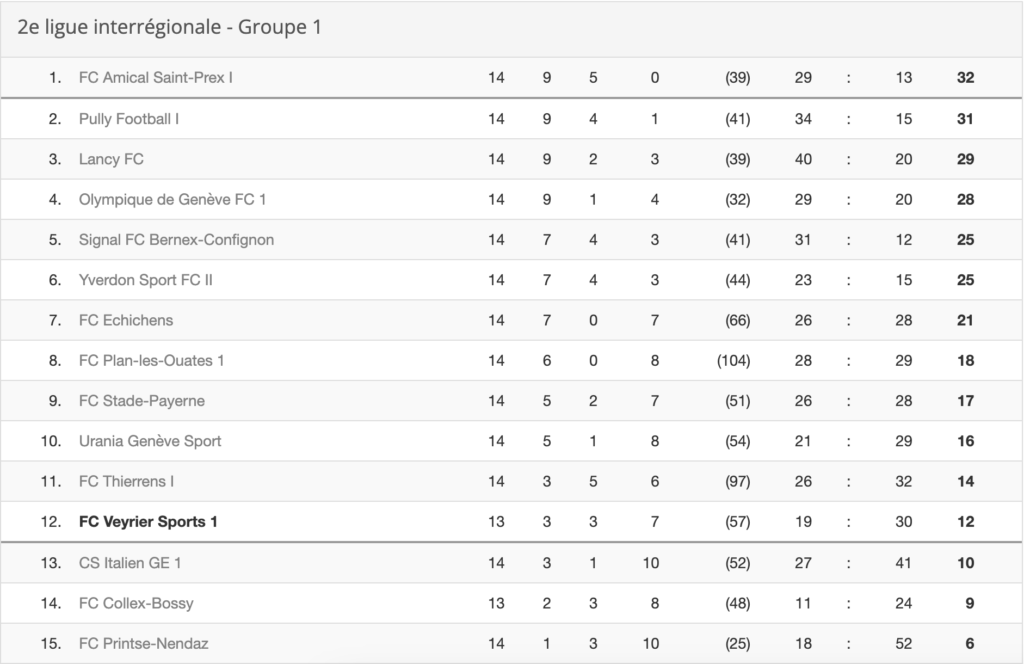The width and height of the screenshot is (1024, 664).
Task: Select the 32 points total of Saint-Prex
Action: point(965,78)
